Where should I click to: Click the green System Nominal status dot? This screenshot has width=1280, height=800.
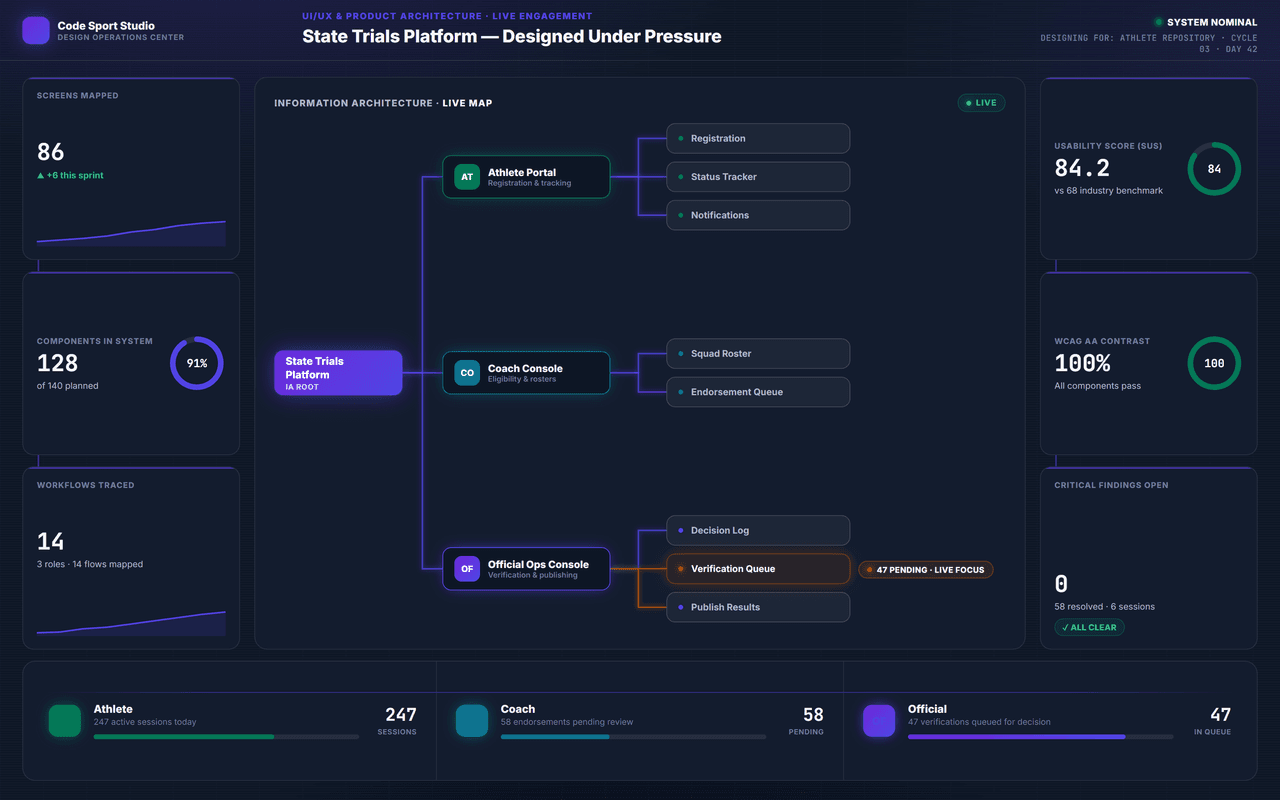[x=1159, y=22]
